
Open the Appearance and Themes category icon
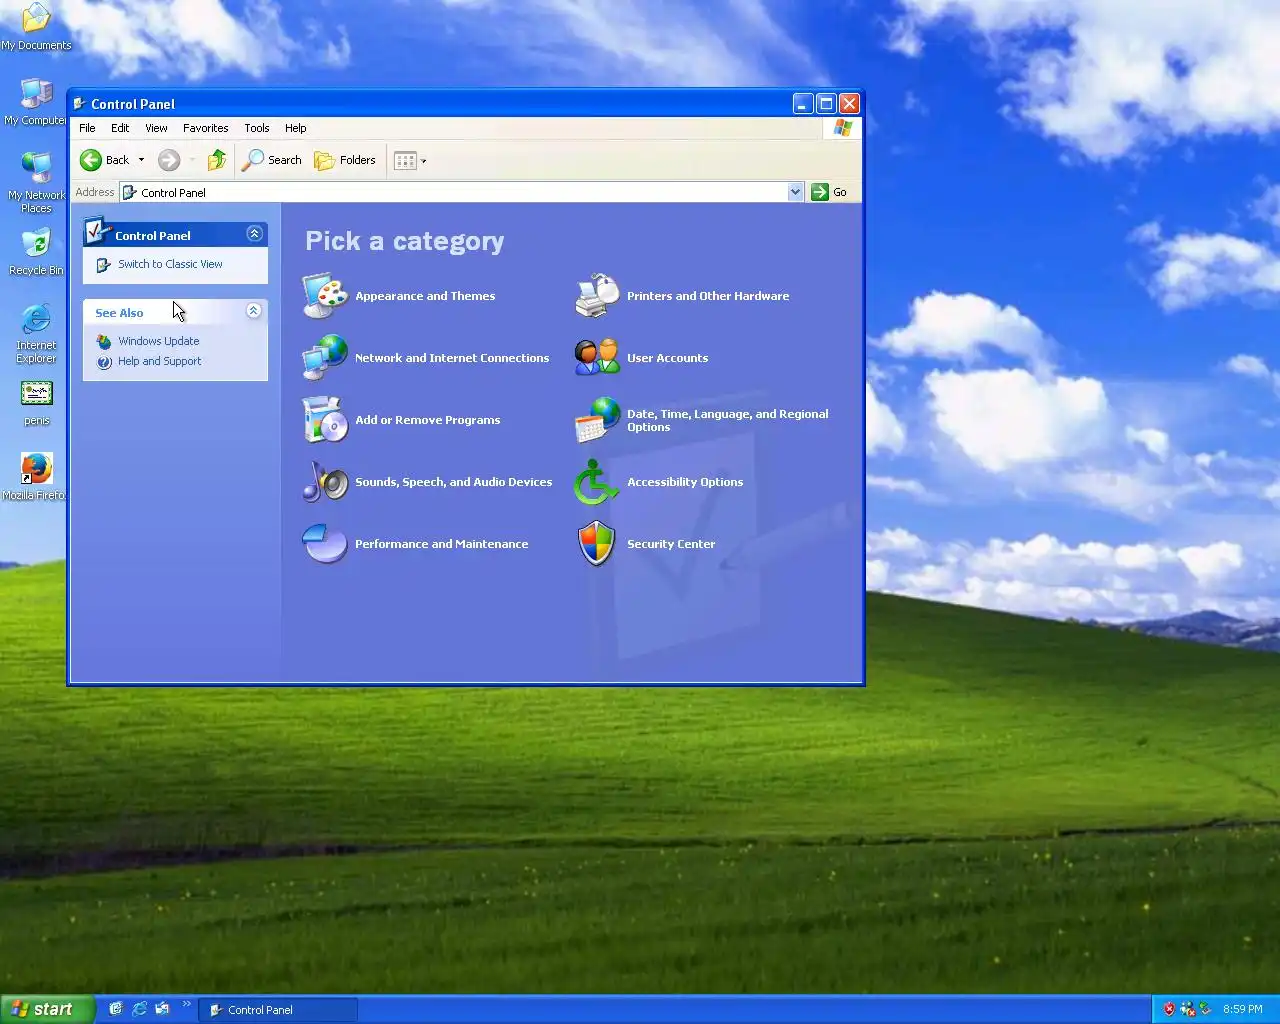click(x=325, y=296)
